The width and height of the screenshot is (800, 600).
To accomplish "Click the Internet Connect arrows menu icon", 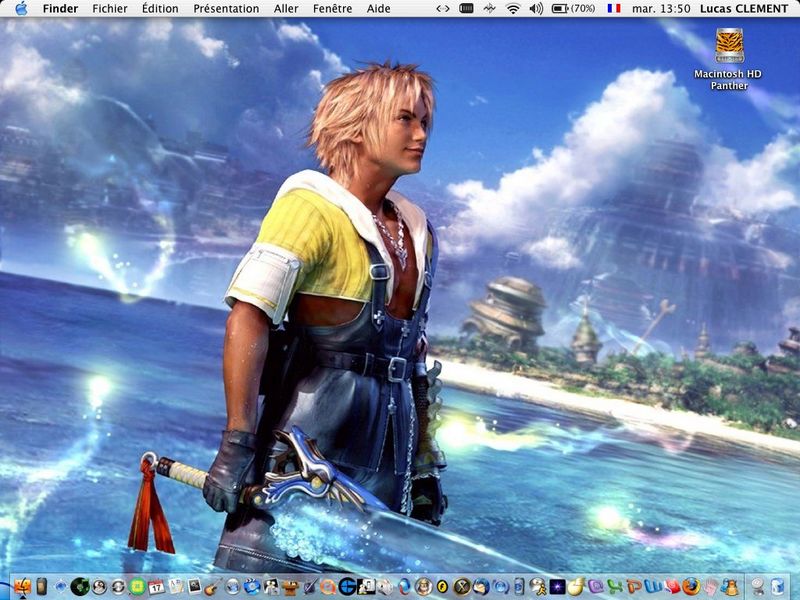I will (442, 8).
